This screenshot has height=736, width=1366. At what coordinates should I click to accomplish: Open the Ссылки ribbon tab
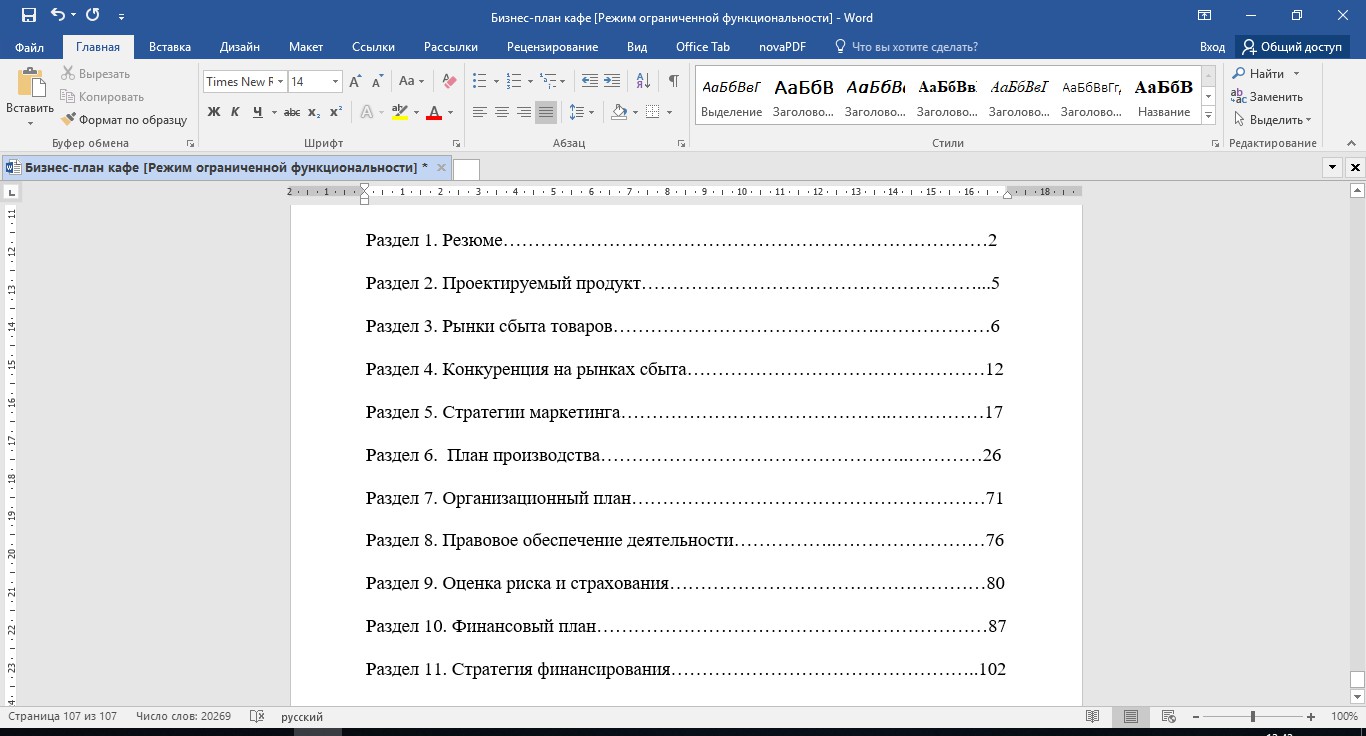tap(373, 47)
